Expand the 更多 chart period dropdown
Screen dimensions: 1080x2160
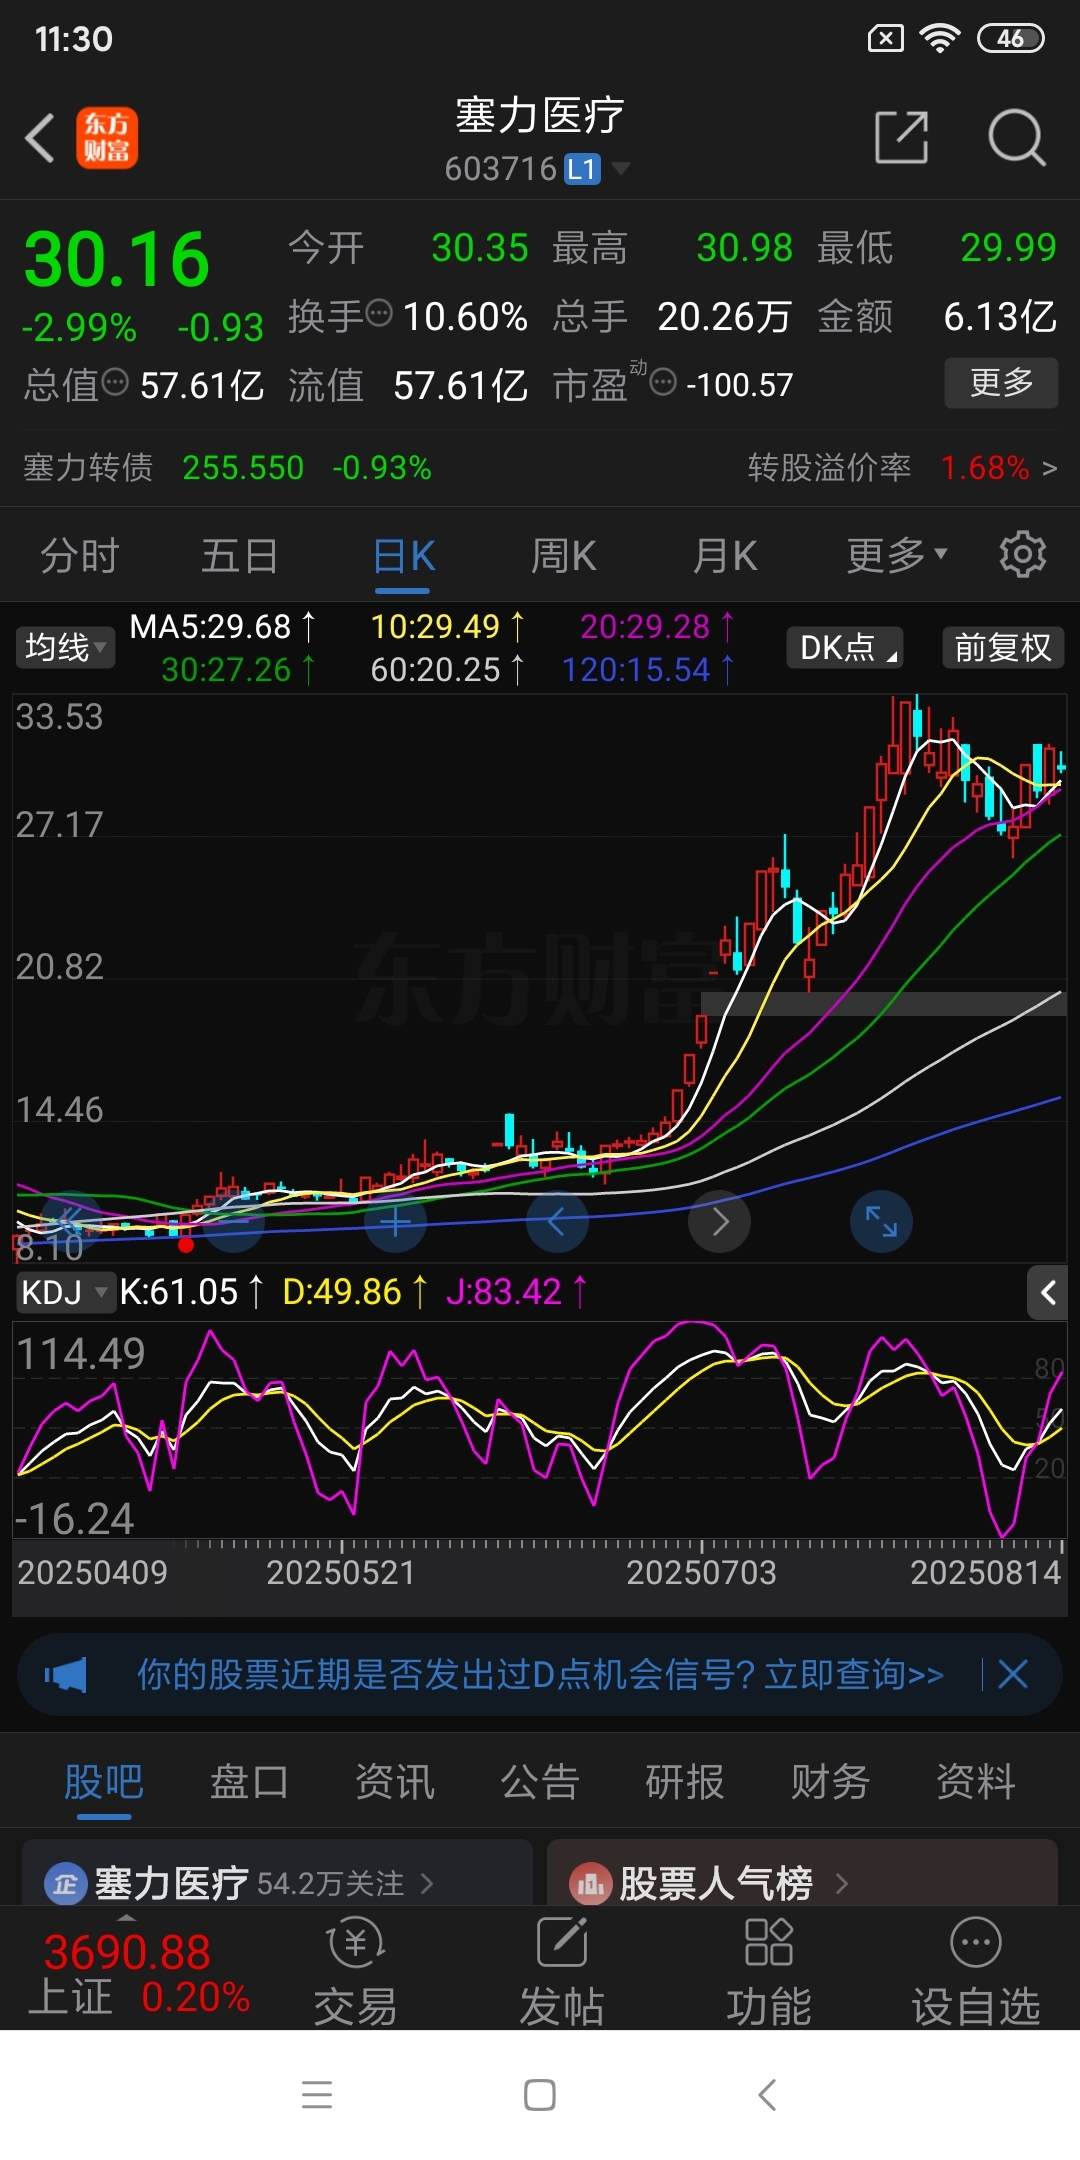click(x=896, y=556)
